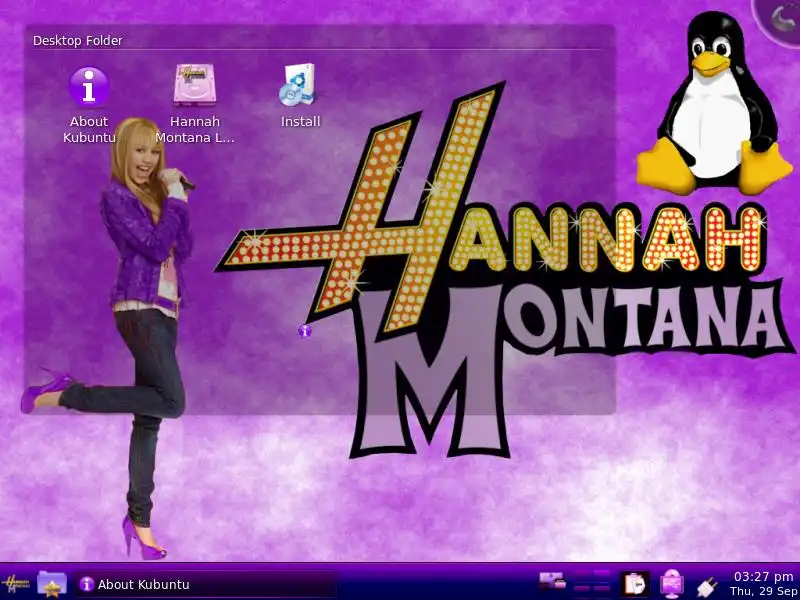Screen dimensions: 800x600
Task: Open the starred folder in the panel
Action: [52, 583]
